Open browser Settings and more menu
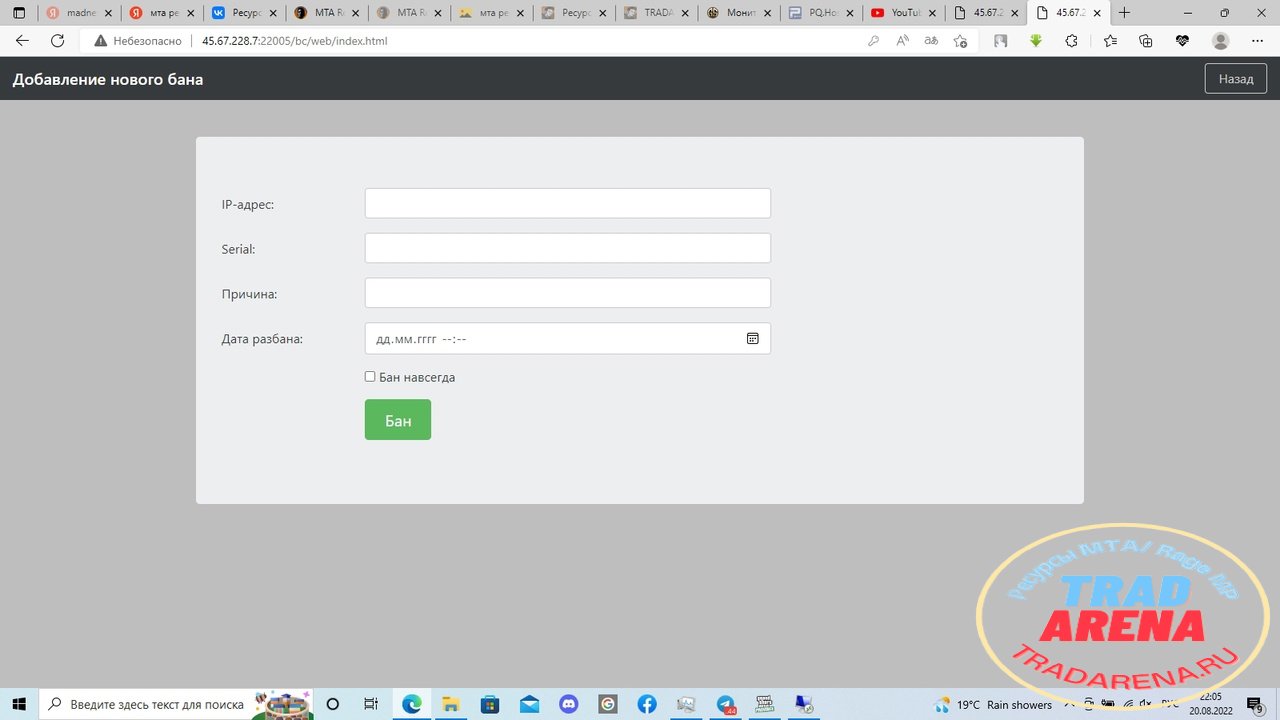 pyautogui.click(x=1257, y=41)
